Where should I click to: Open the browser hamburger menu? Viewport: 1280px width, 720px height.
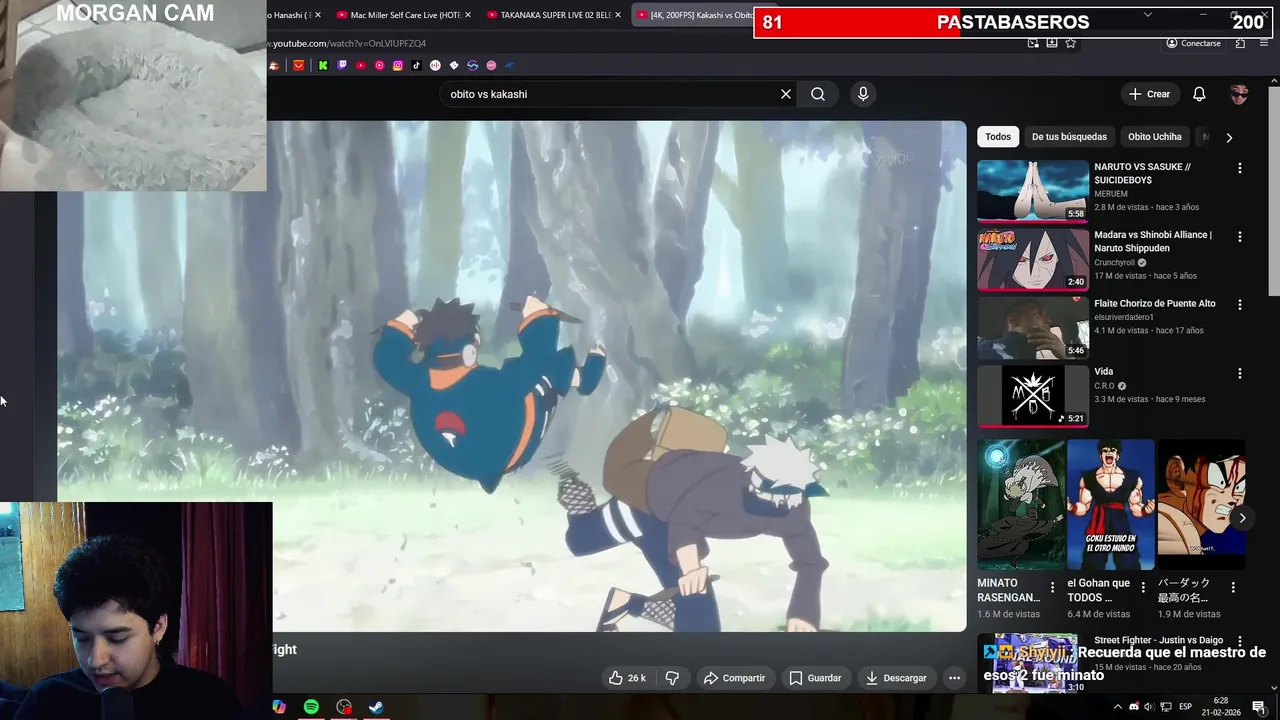(1264, 43)
